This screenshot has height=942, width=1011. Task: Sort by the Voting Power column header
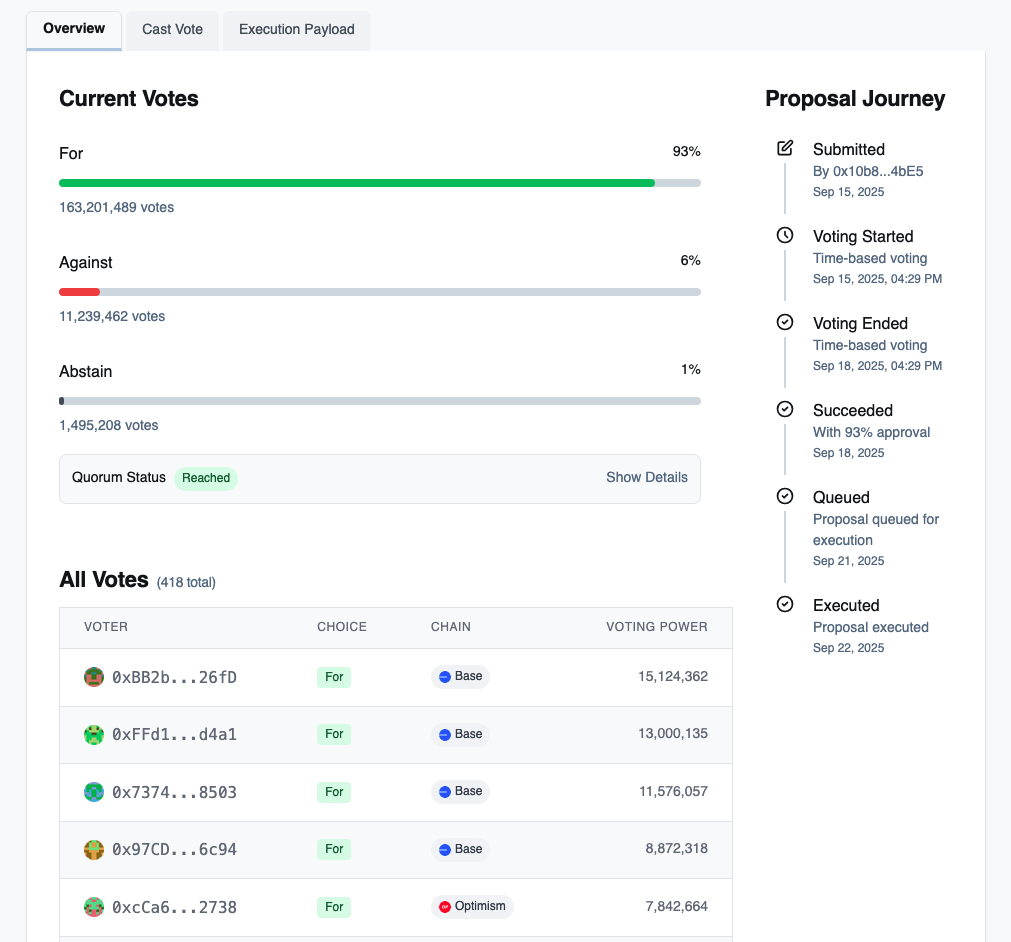click(656, 627)
